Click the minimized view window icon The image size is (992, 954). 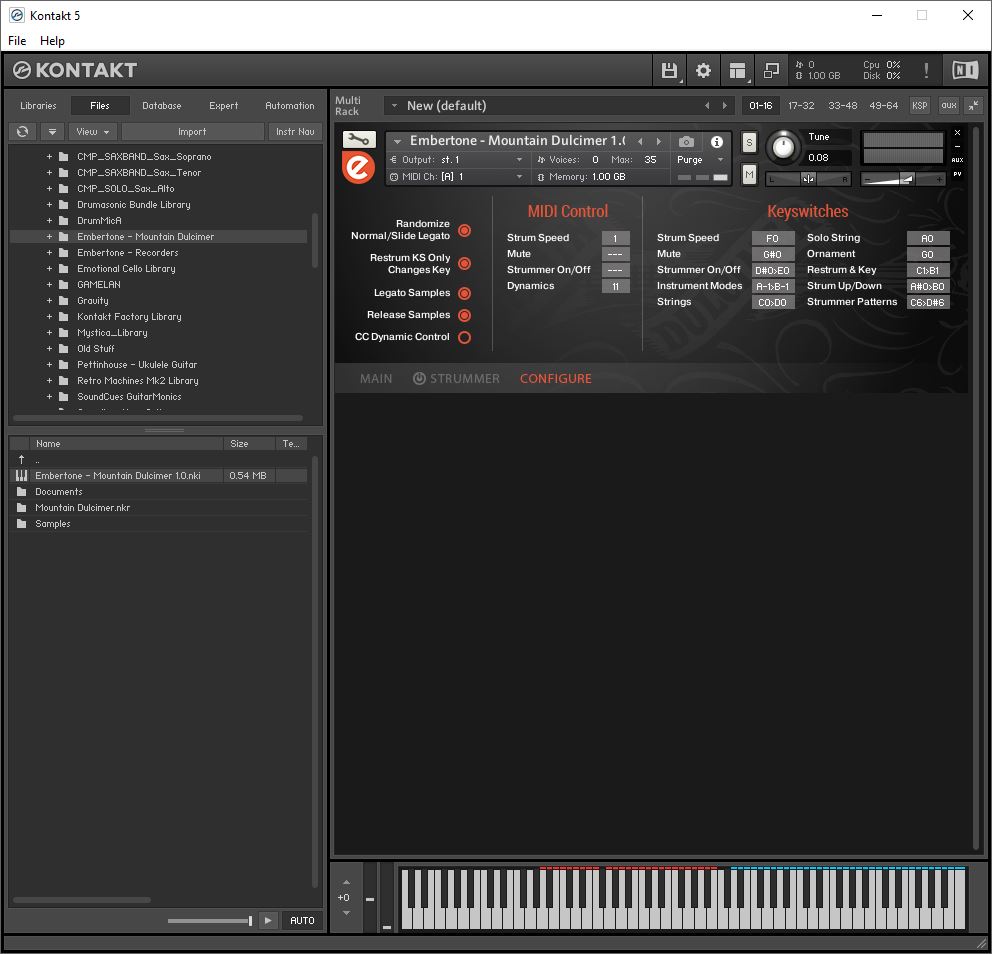771,70
